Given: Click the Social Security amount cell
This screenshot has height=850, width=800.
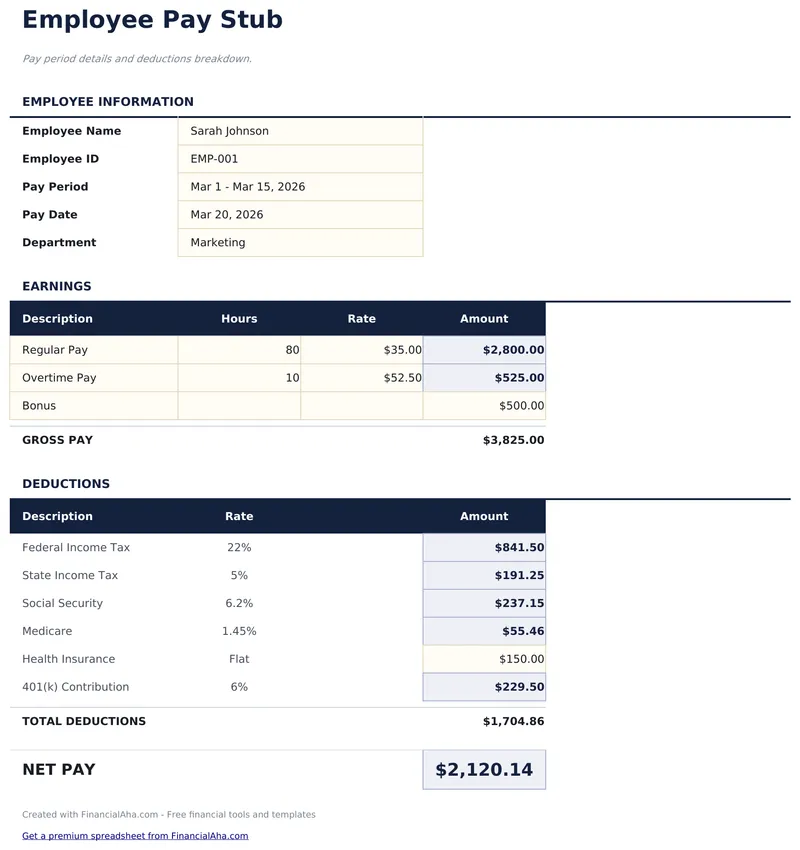Looking at the screenshot, I should coord(484,603).
